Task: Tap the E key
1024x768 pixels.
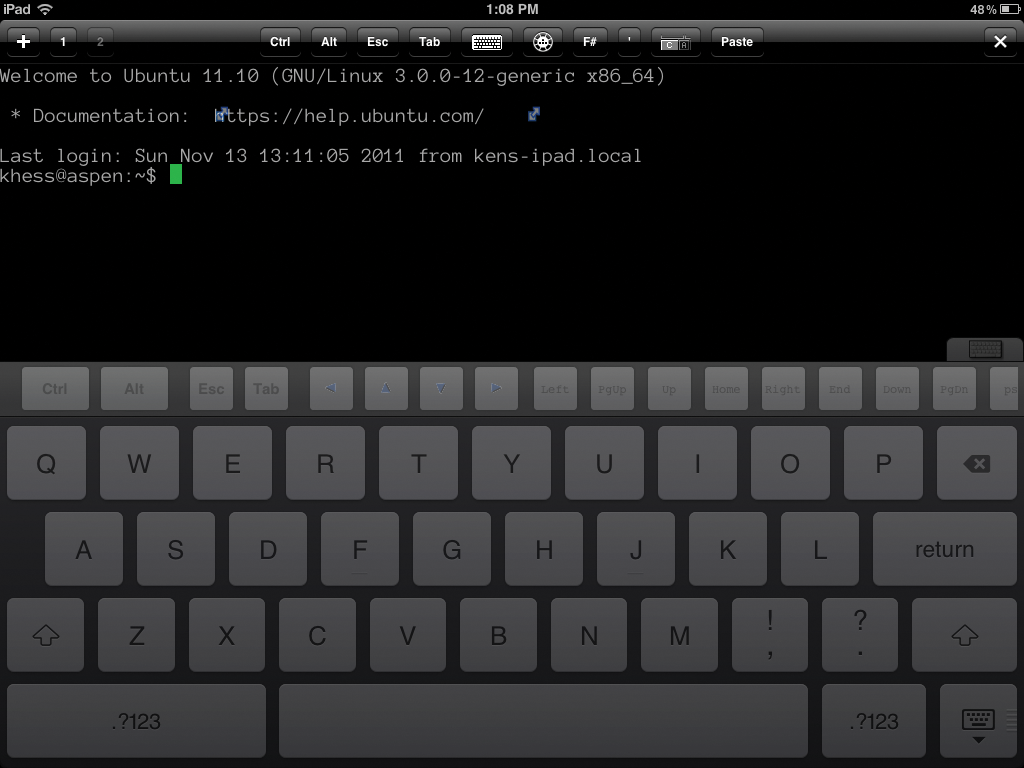Action: point(232,463)
